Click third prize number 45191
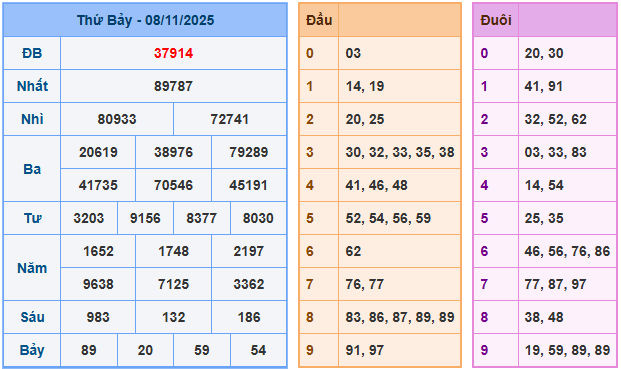 [x=249, y=185]
